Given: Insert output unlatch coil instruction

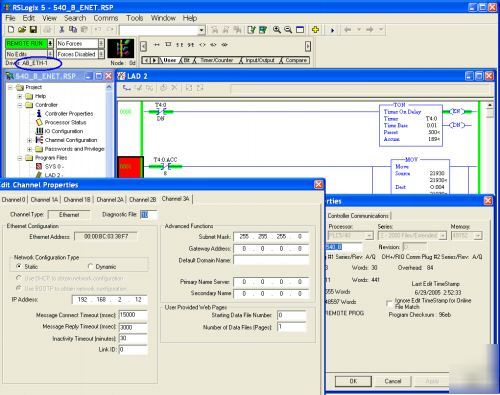Looking at the screenshot, I should click(225, 45).
